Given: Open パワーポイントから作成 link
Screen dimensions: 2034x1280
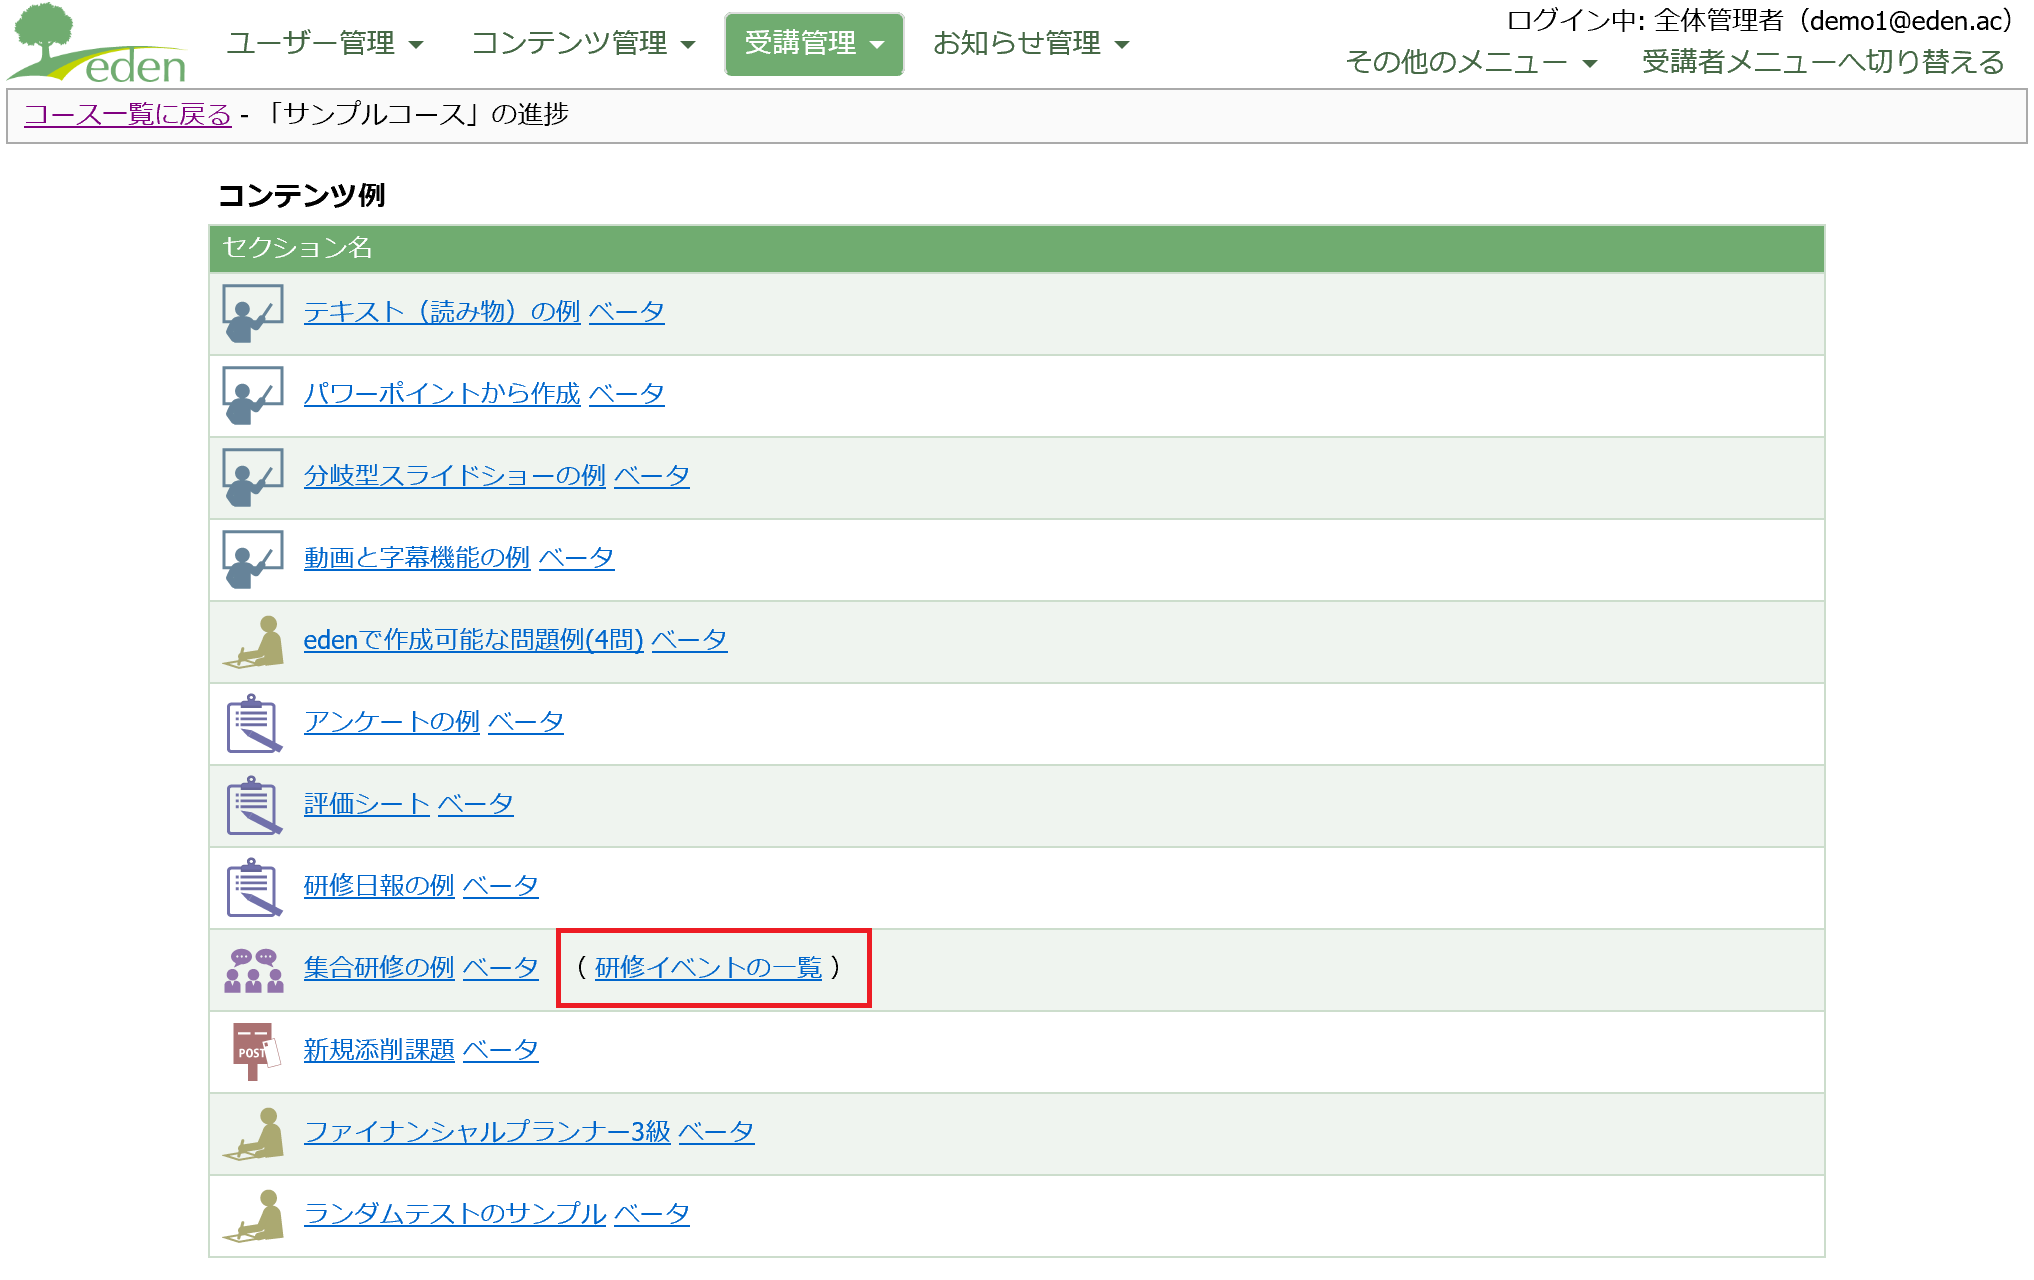Looking at the screenshot, I should pyautogui.click(x=442, y=393).
